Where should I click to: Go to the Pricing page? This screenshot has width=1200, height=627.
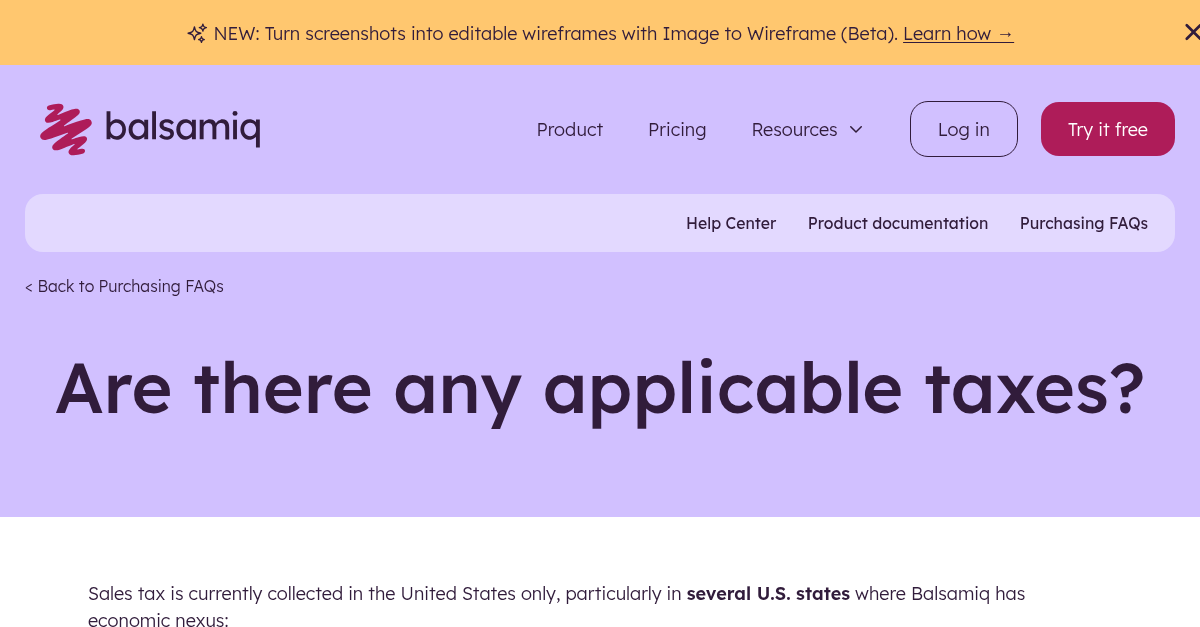677,130
